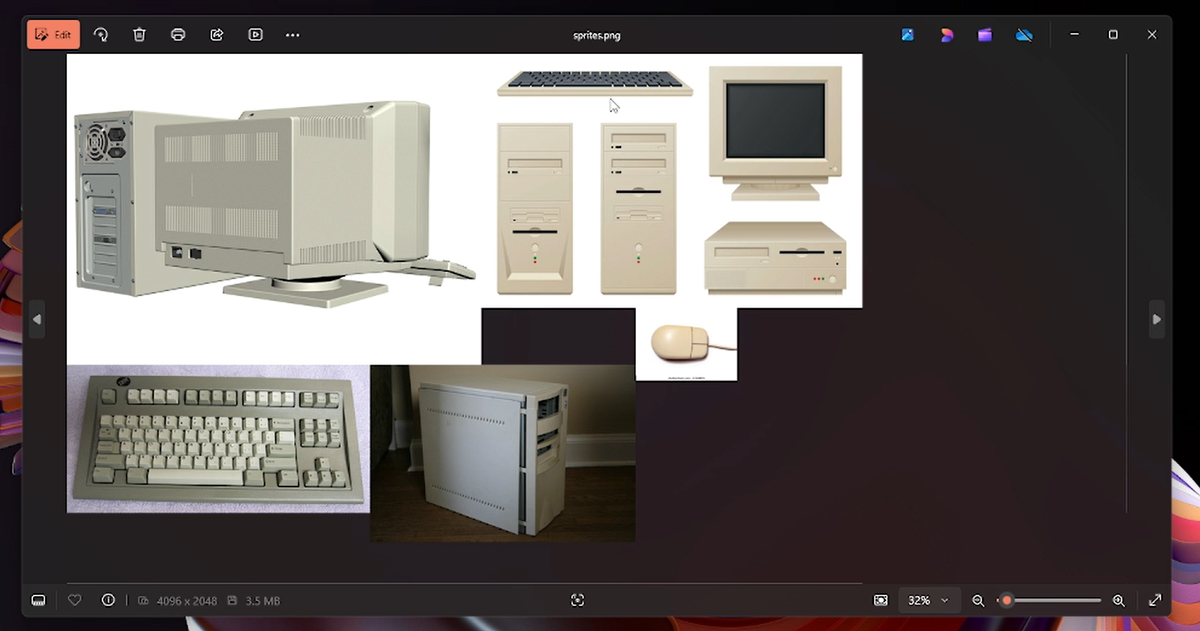Viewport: 1200px width, 631px height.
Task: Zoom out on the image
Action: (979, 600)
